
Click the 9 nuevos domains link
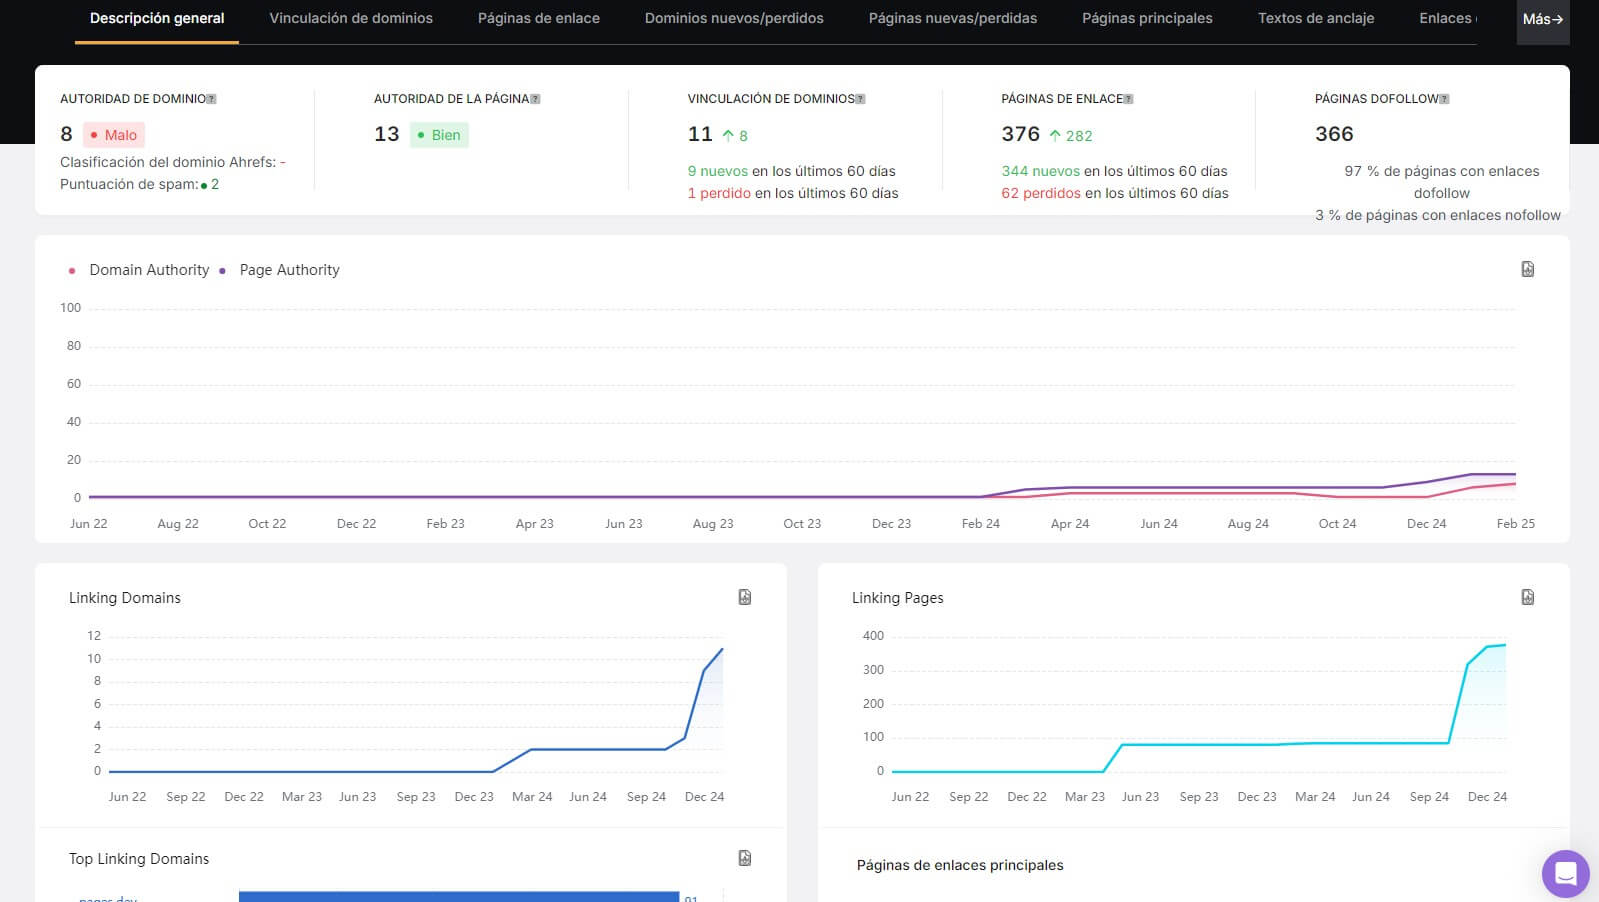point(717,171)
